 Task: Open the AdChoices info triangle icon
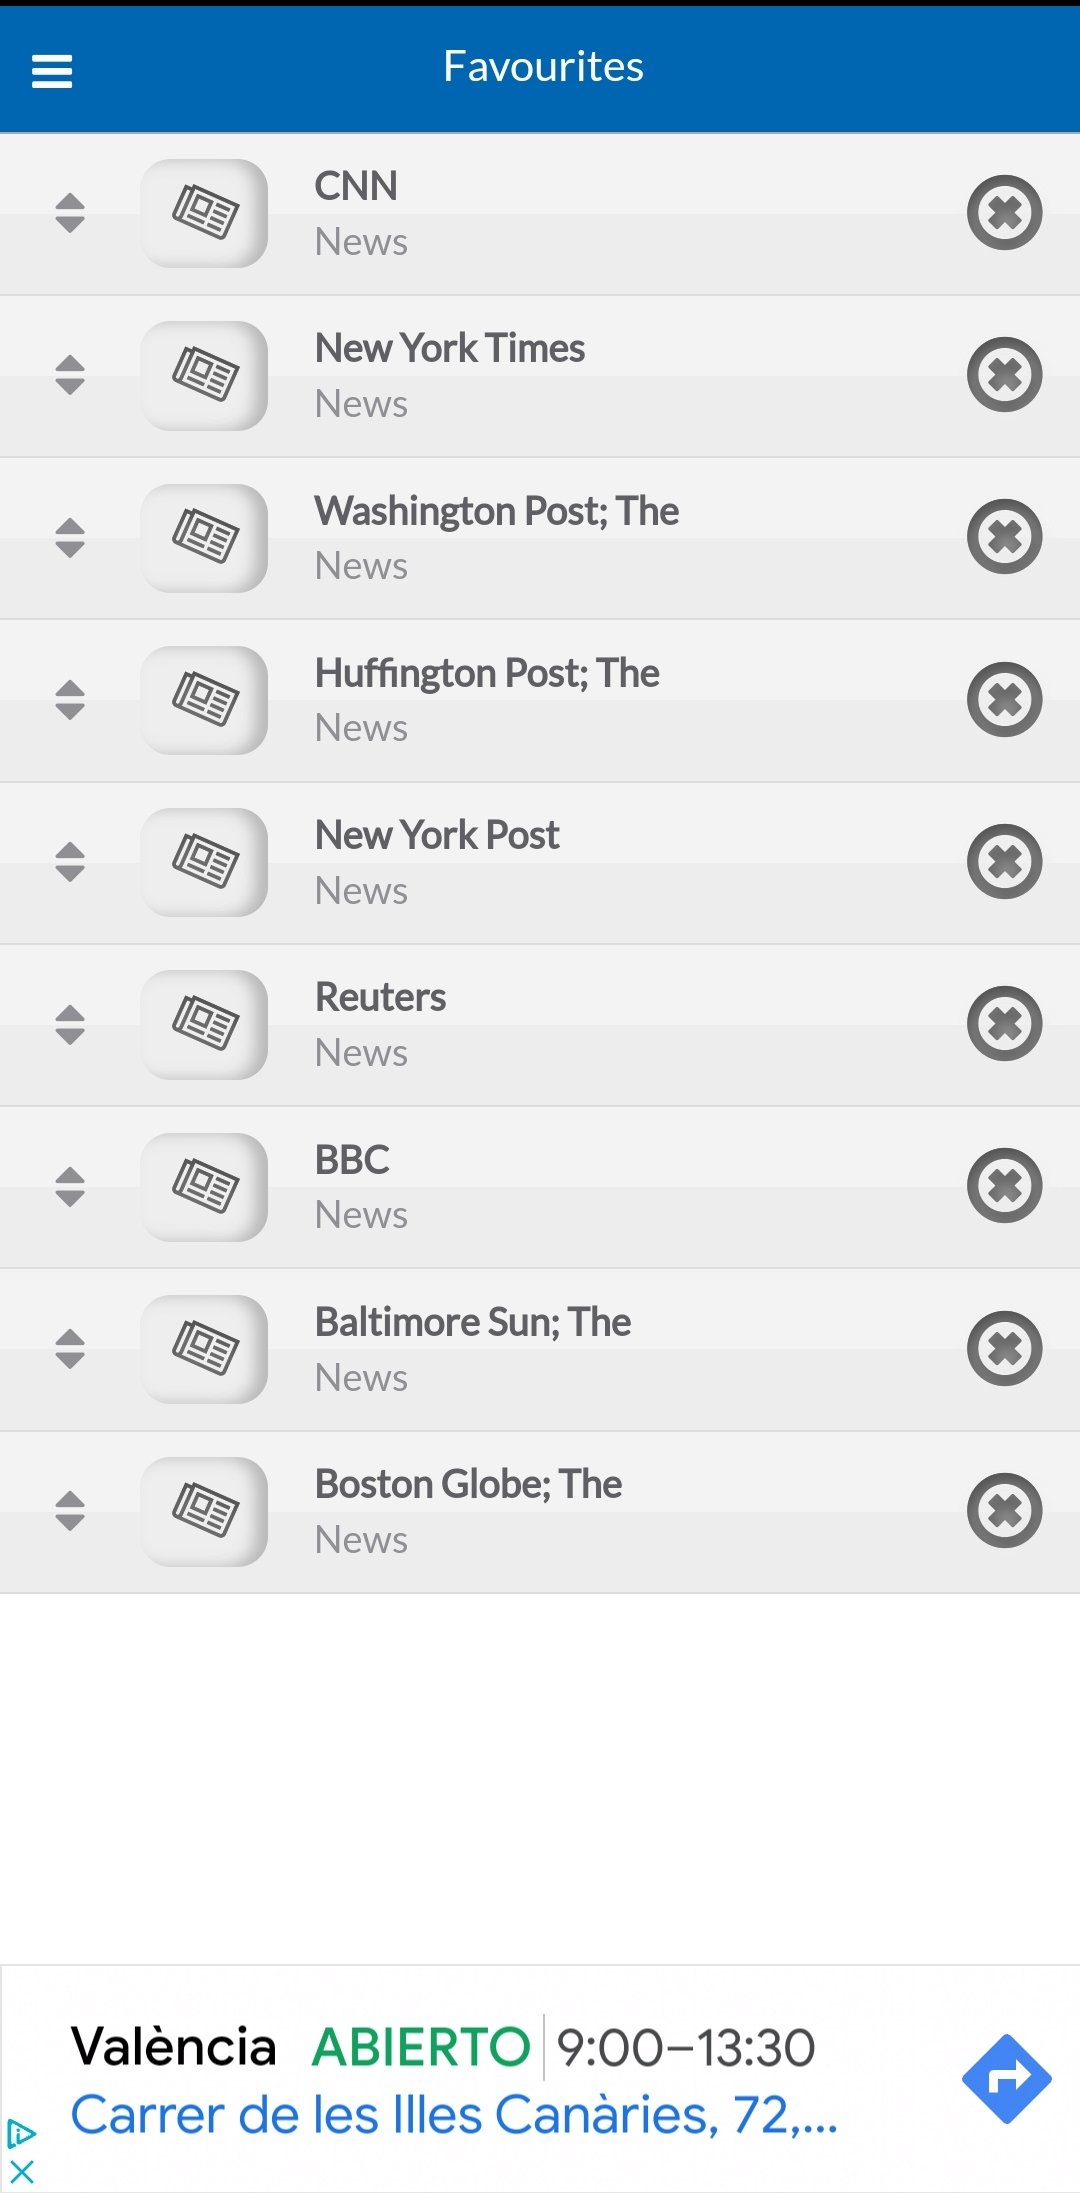tap(22, 2135)
